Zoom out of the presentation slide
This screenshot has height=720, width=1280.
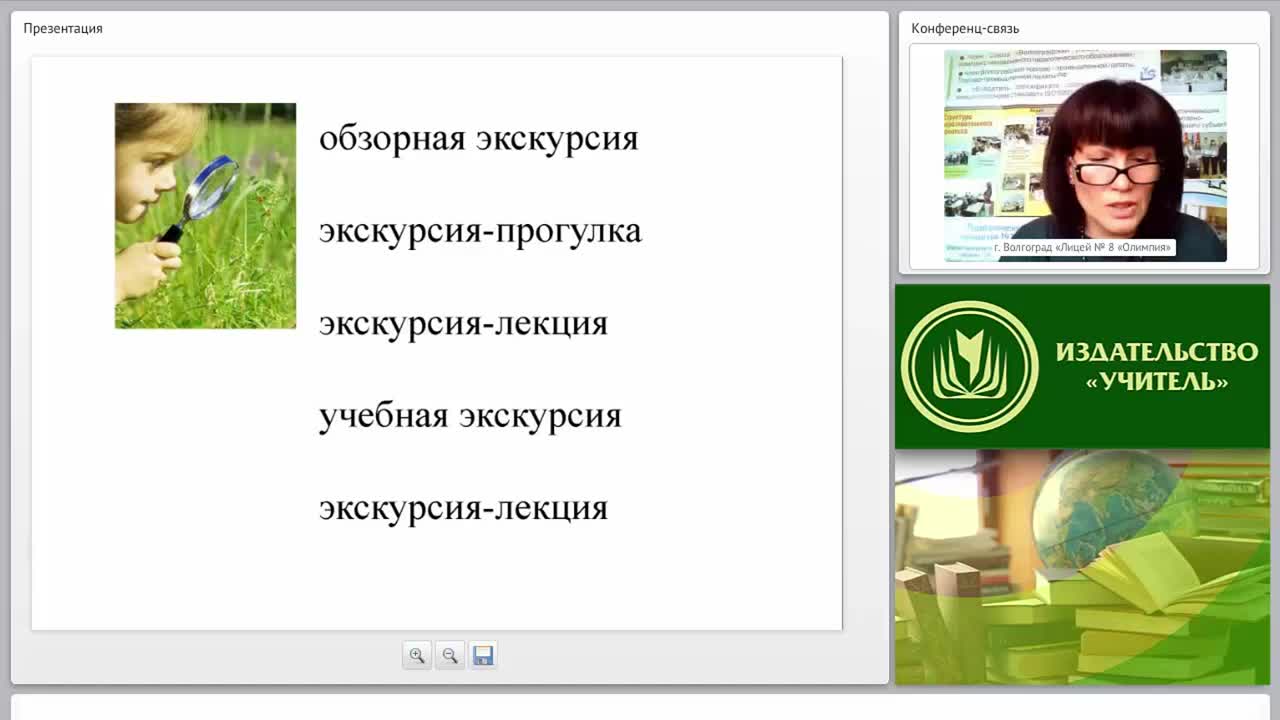coord(450,655)
